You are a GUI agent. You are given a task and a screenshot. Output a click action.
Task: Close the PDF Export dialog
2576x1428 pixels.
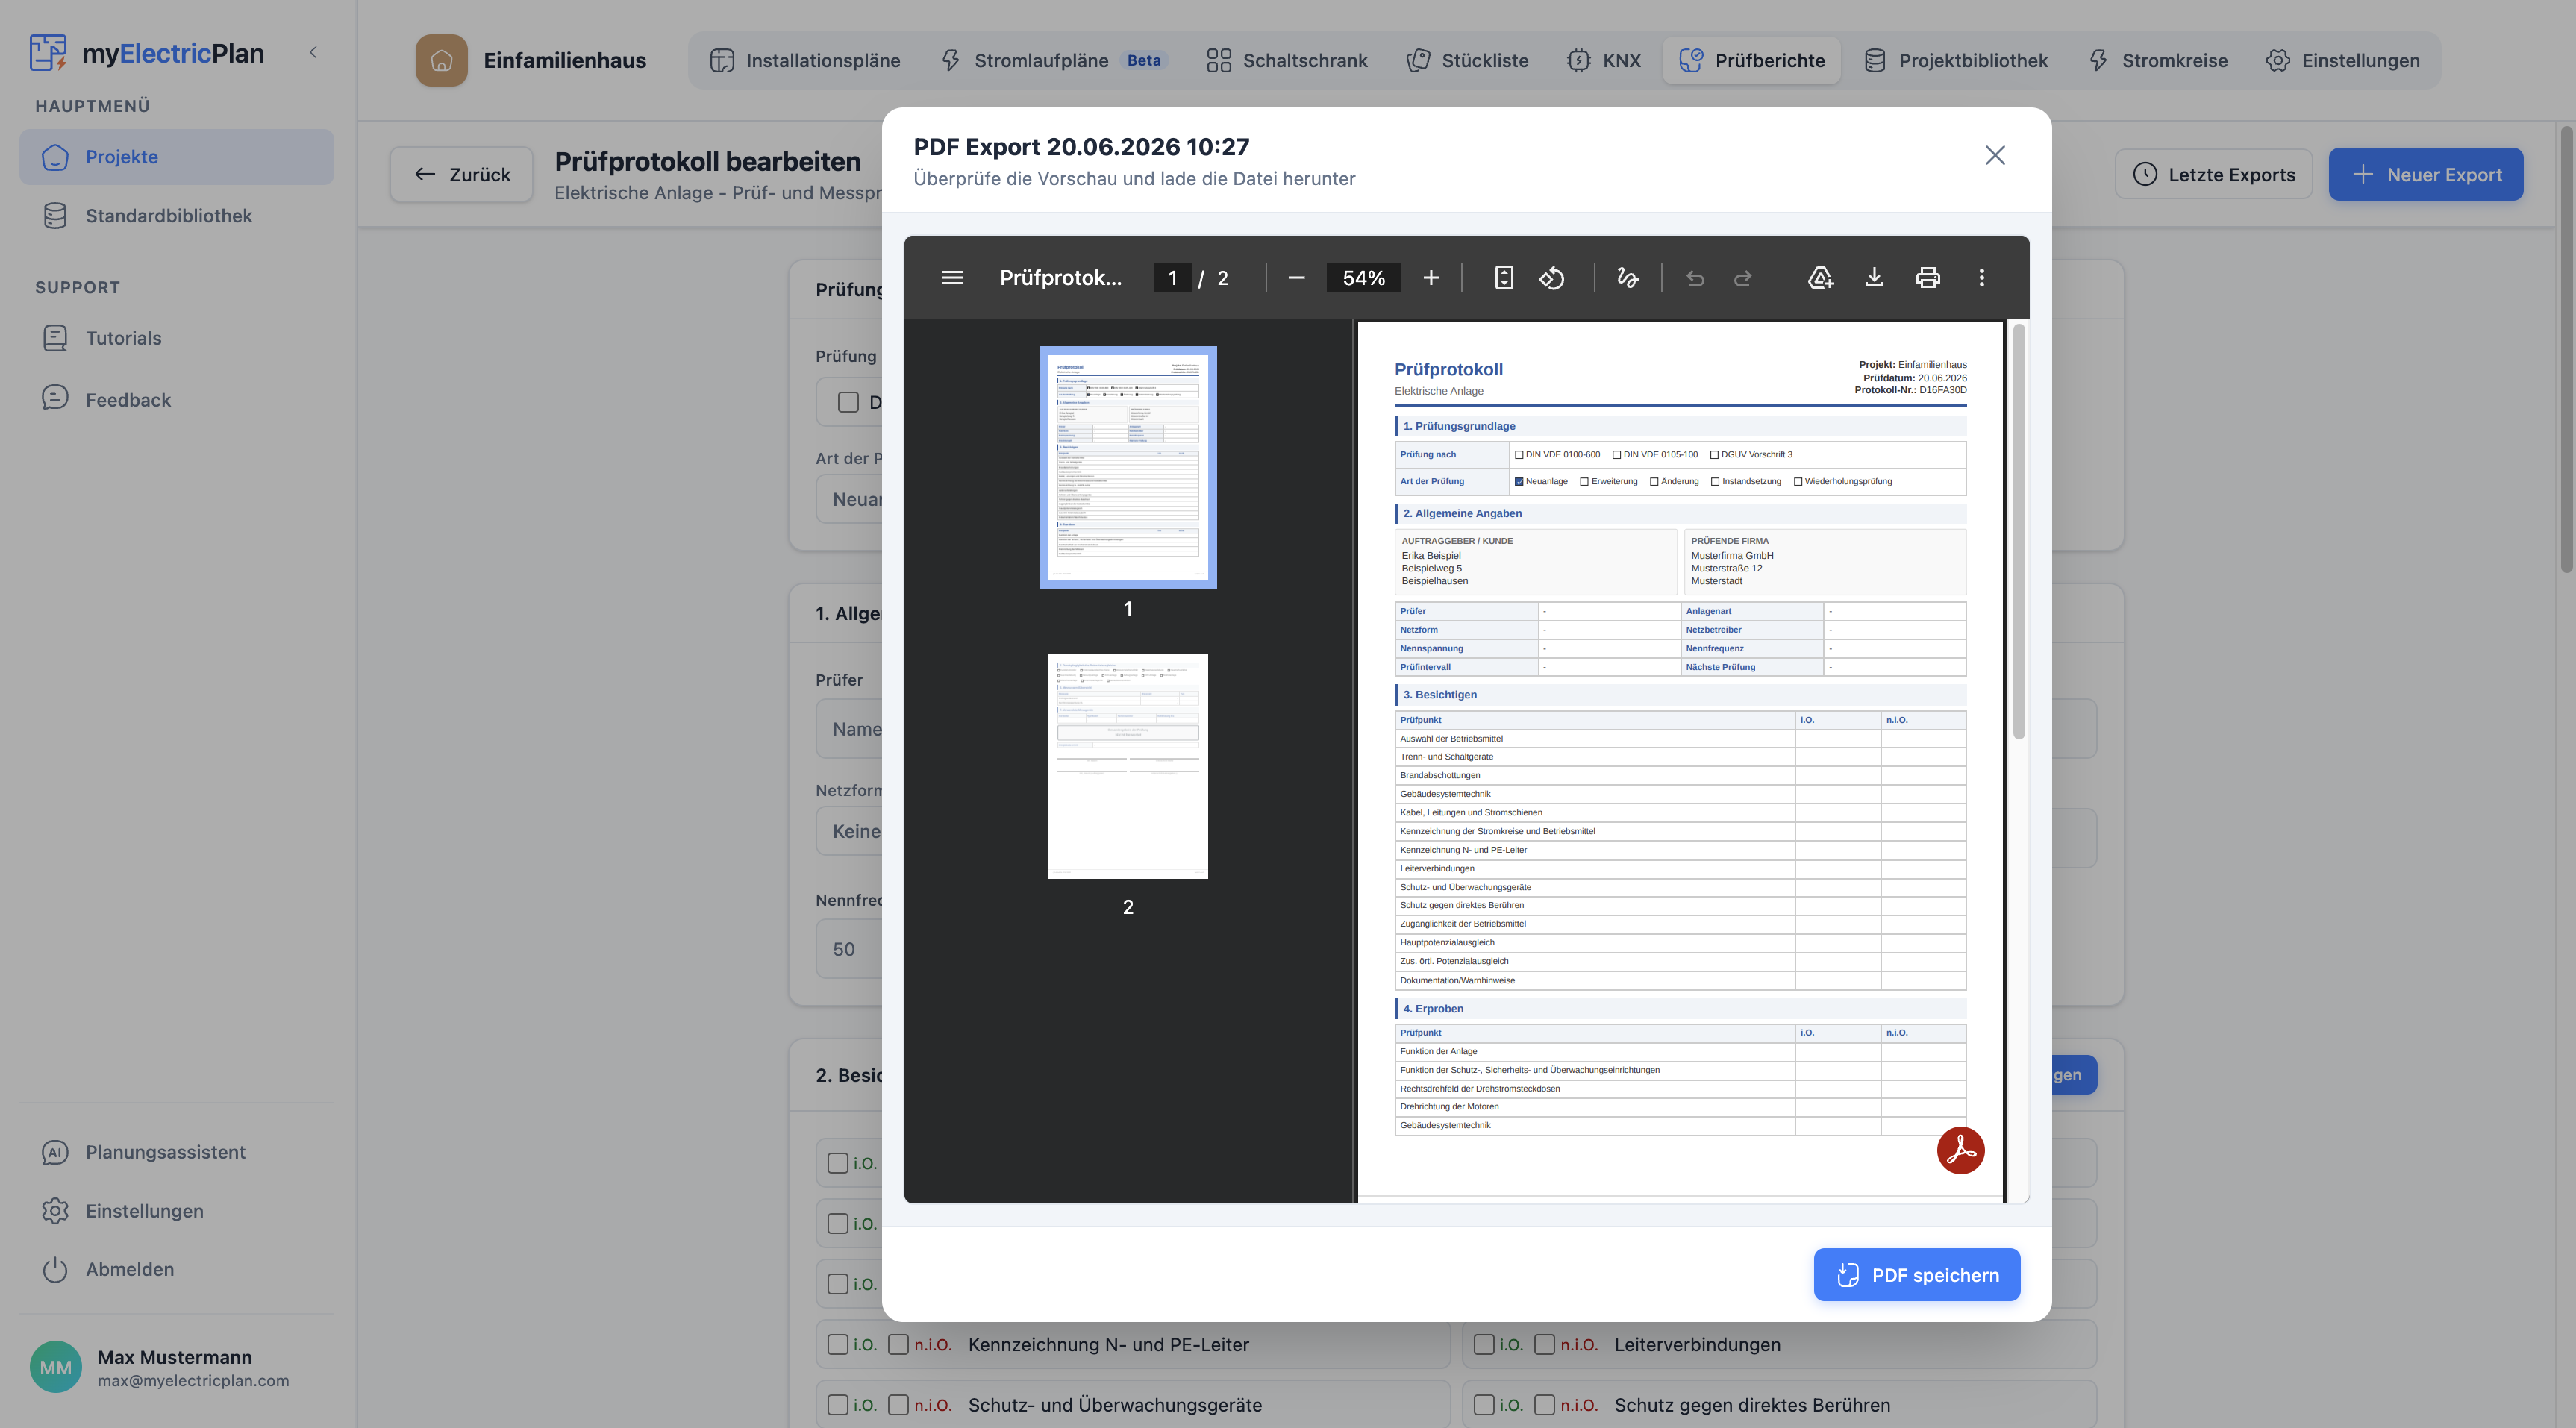click(x=1995, y=155)
